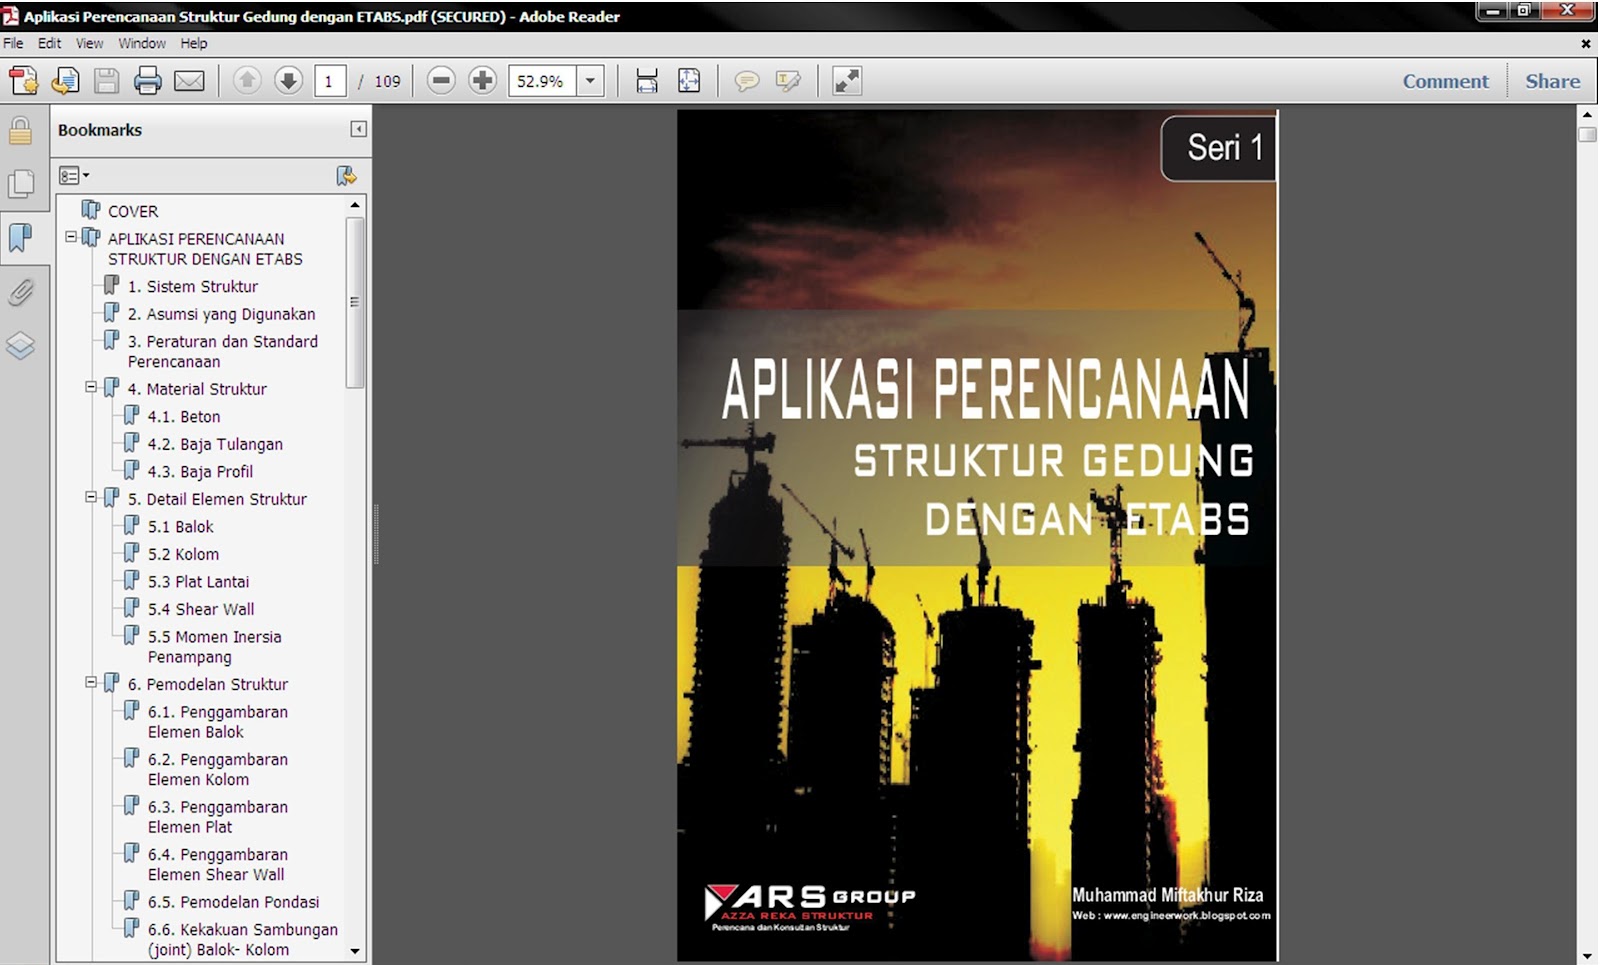Open 5.1 Balok bookmark
Image resolution: width=1600 pixels, height=965 pixels.
[x=181, y=527]
